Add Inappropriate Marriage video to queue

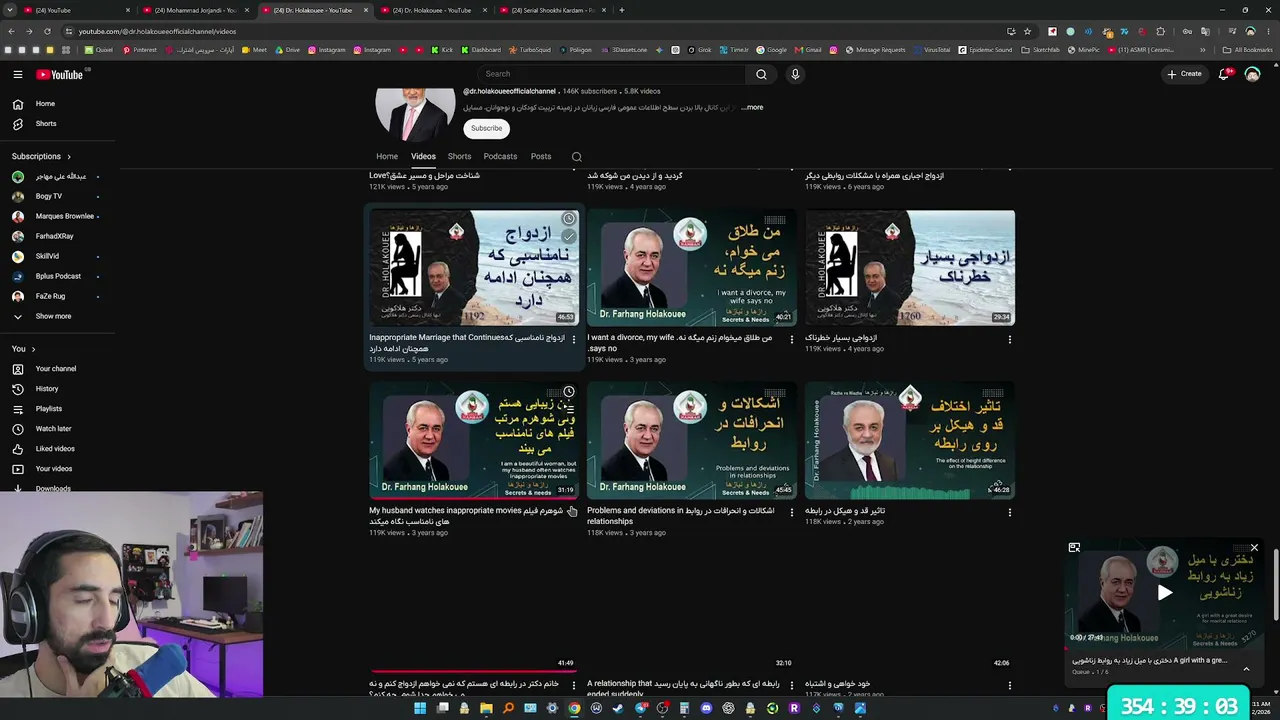pos(568,237)
